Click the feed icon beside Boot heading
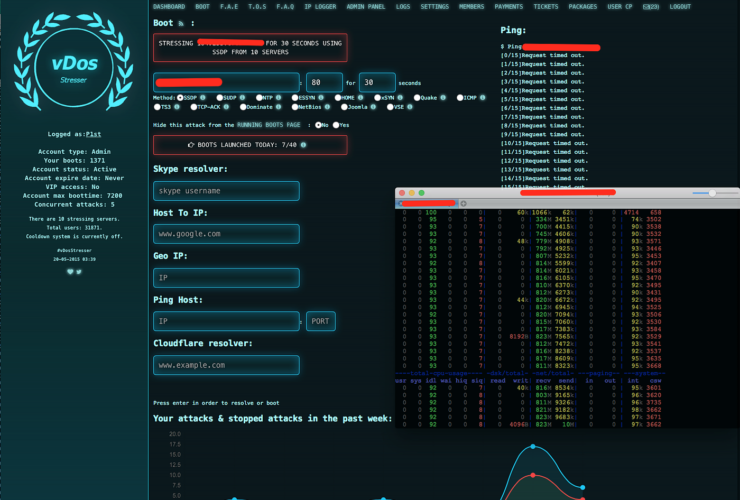Screen dimensions: 740x500 pos(182,21)
